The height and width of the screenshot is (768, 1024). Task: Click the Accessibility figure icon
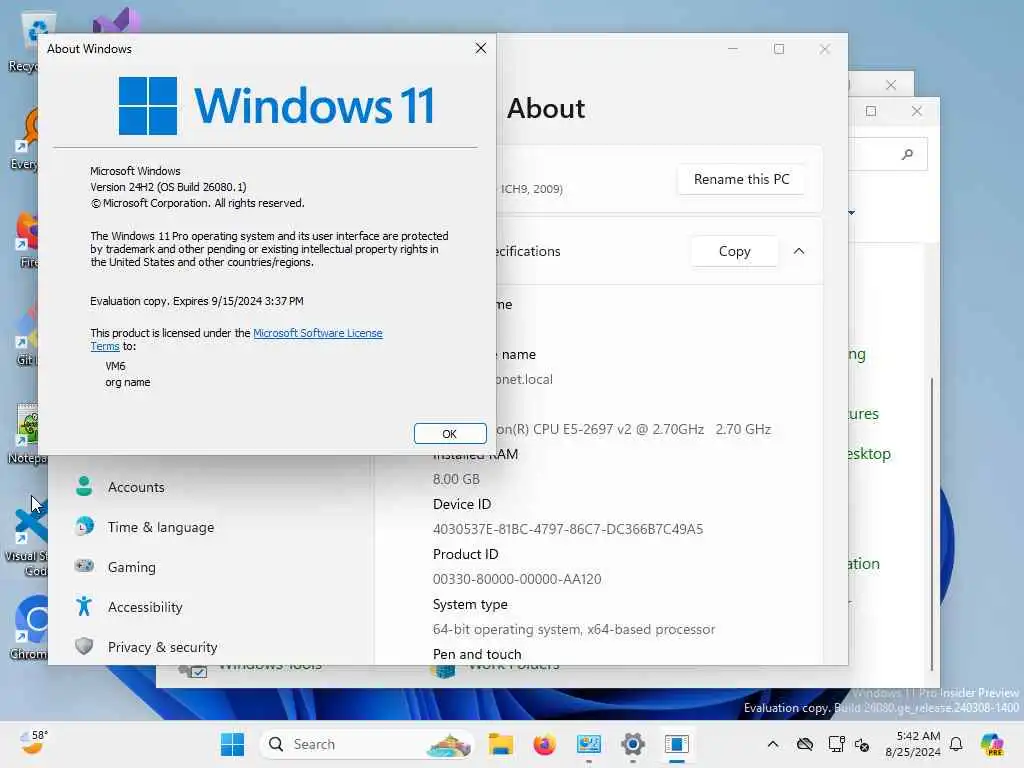pyautogui.click(x=84, y=607)
